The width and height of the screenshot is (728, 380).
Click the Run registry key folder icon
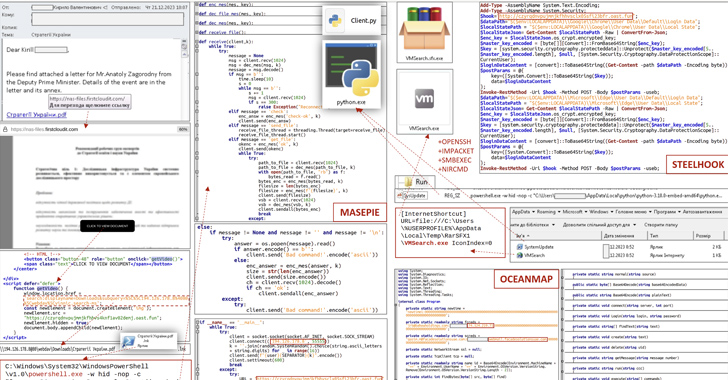(409, 182)
